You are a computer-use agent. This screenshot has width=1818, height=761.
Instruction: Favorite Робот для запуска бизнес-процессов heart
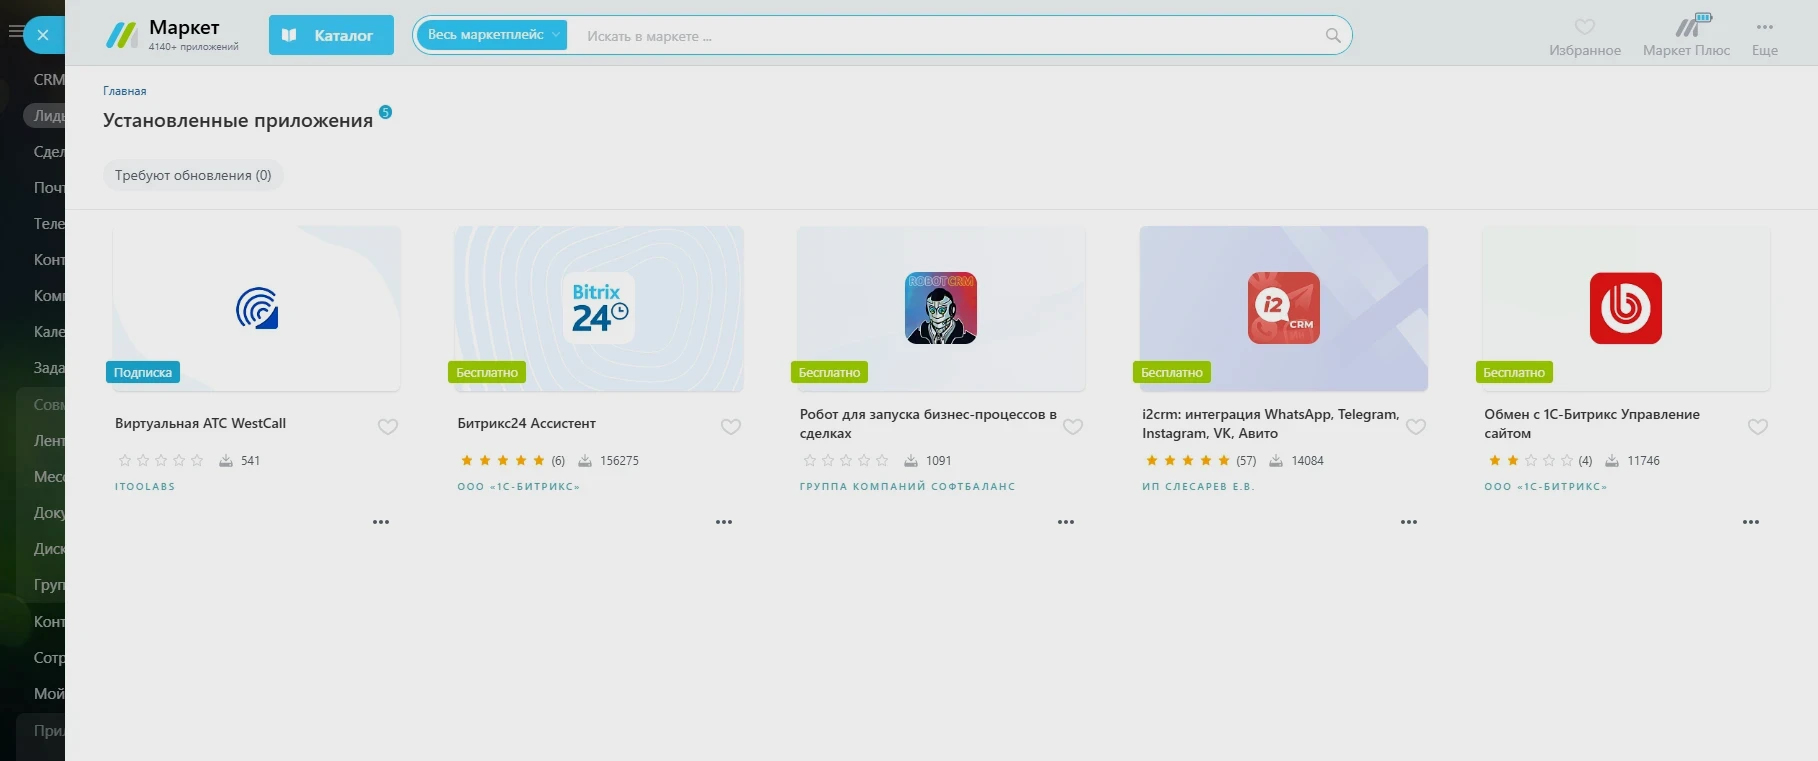click(x=1073, y=427)
